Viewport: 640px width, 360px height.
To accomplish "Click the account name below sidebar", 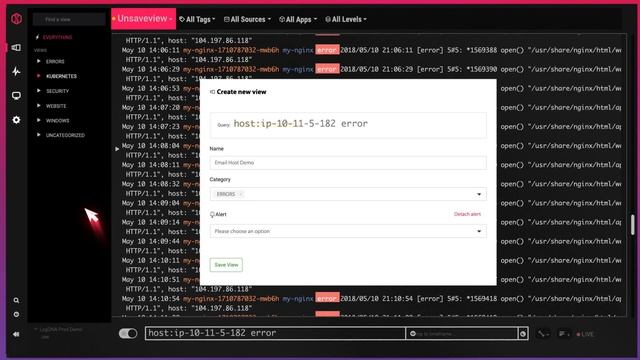I will [x=60, y=329].
